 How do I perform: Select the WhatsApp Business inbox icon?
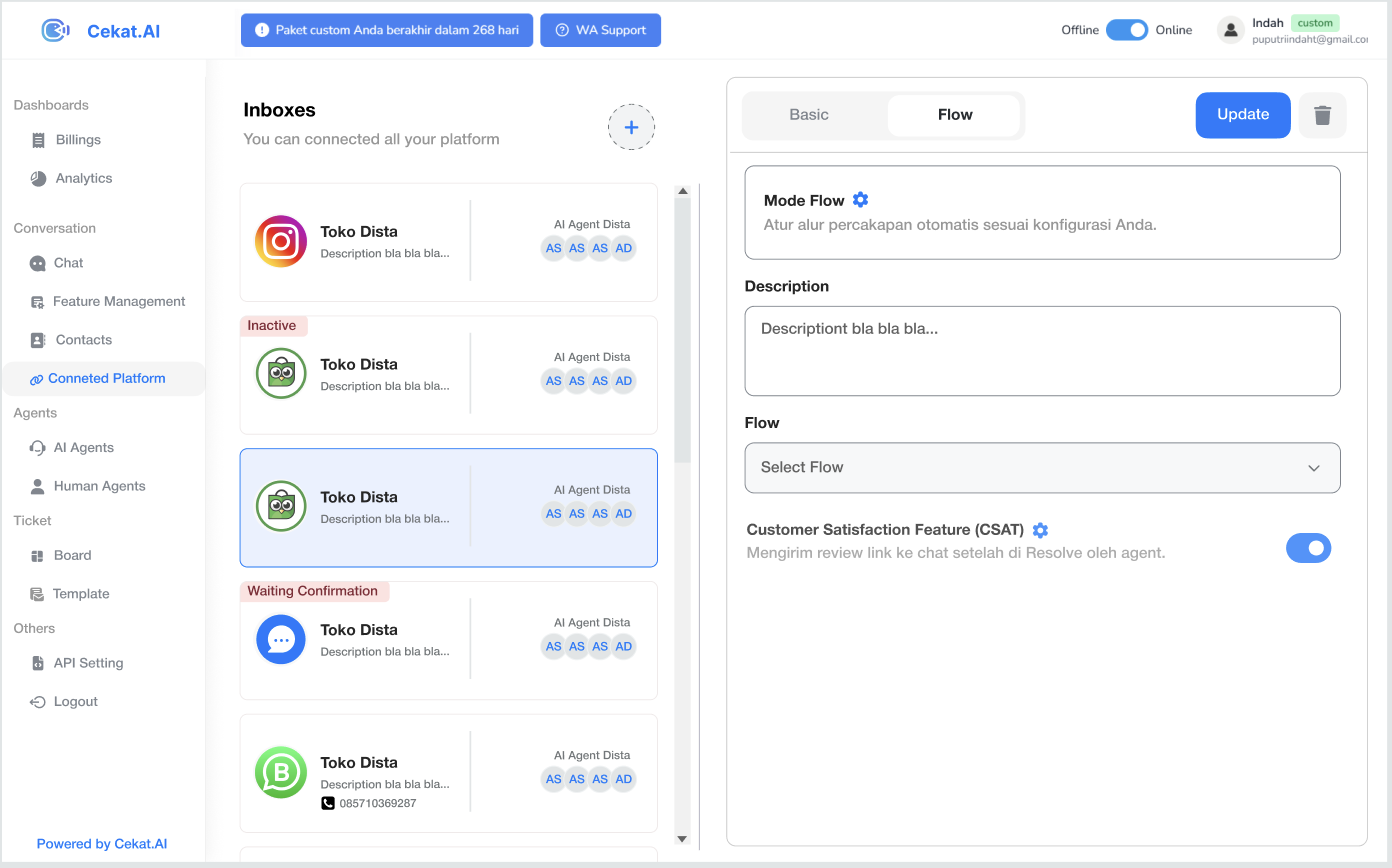click(x=281, y=772)
